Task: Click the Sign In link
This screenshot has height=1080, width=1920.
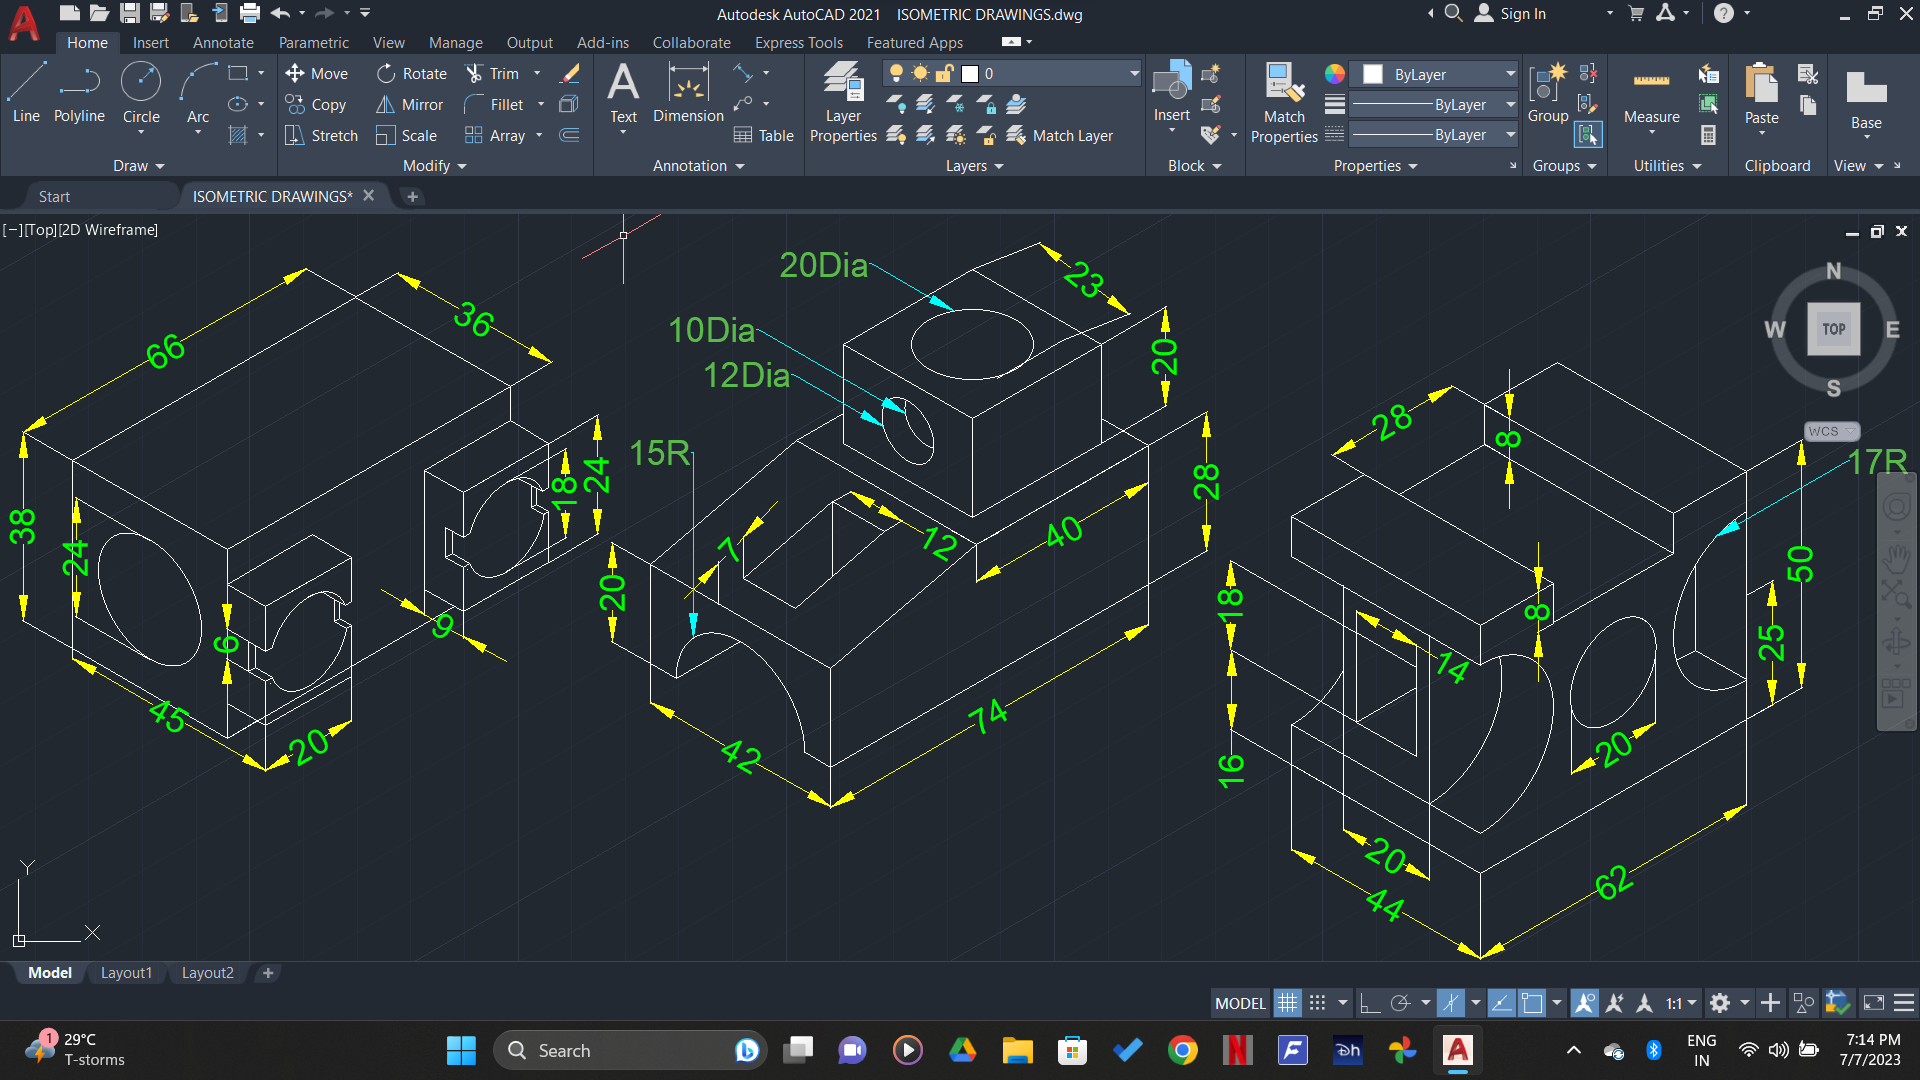Action: click(x=1521, y=14)
